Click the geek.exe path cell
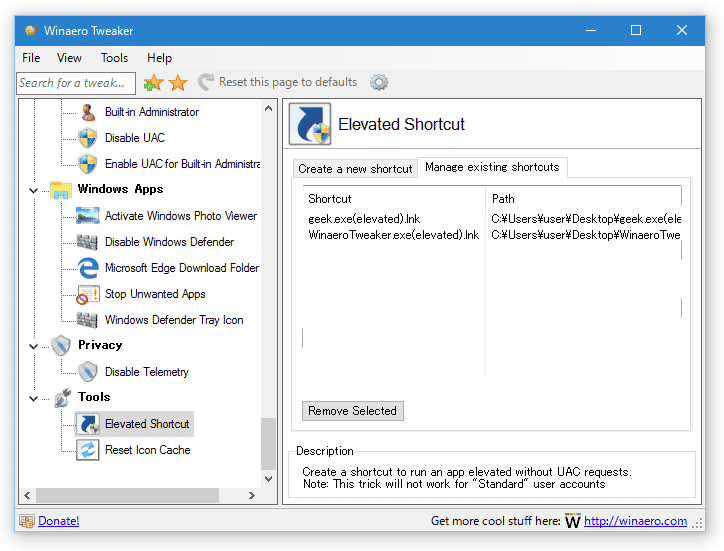This screenshot has height=551, width=724. [x=585, y=219]
